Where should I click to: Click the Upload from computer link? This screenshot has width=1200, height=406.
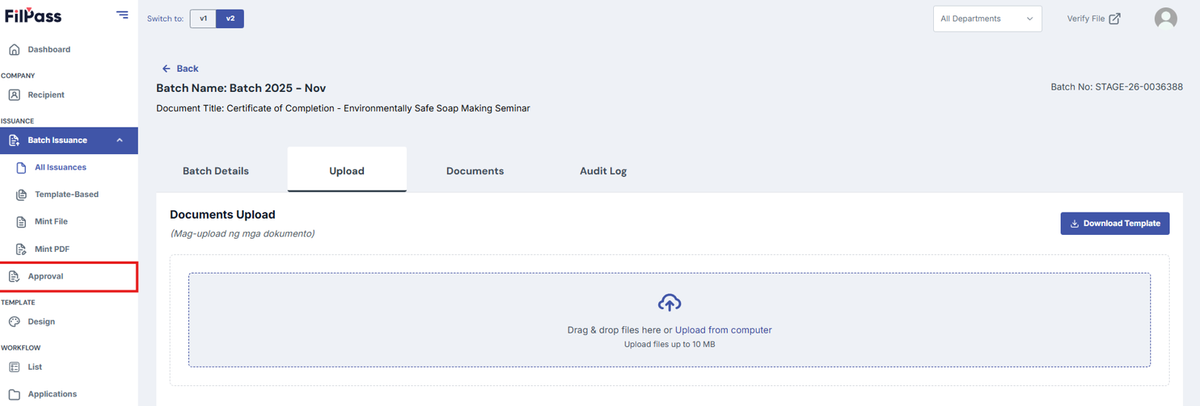coord(723,330)
